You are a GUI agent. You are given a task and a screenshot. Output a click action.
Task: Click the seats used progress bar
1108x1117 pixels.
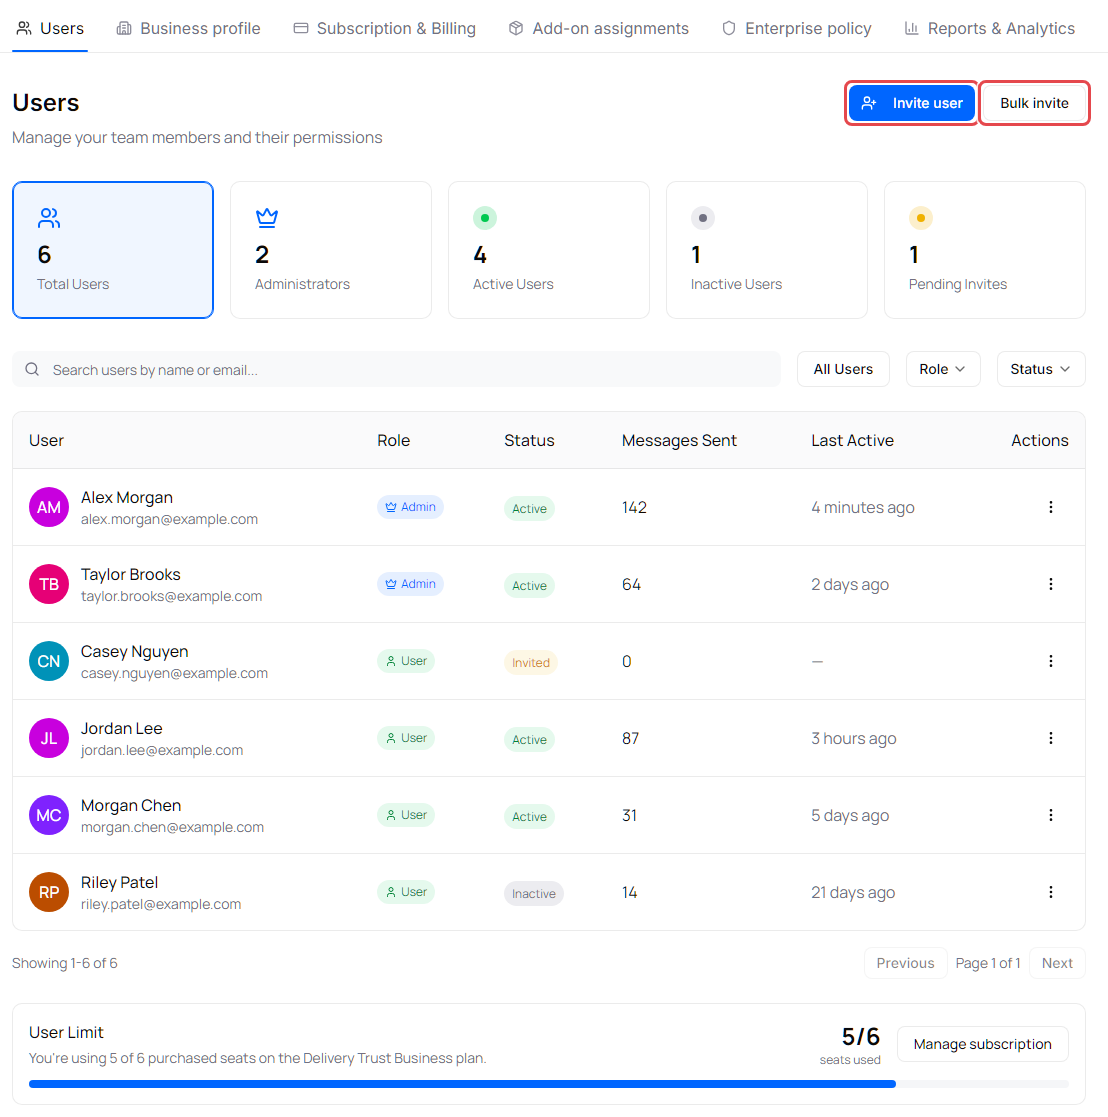coord(549,1084)
